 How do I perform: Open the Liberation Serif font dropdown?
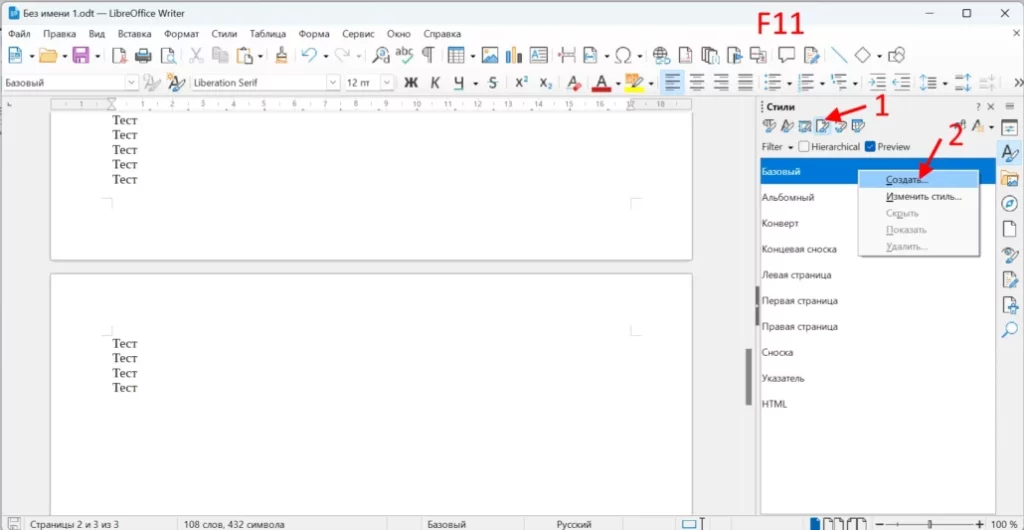[334, 83]
